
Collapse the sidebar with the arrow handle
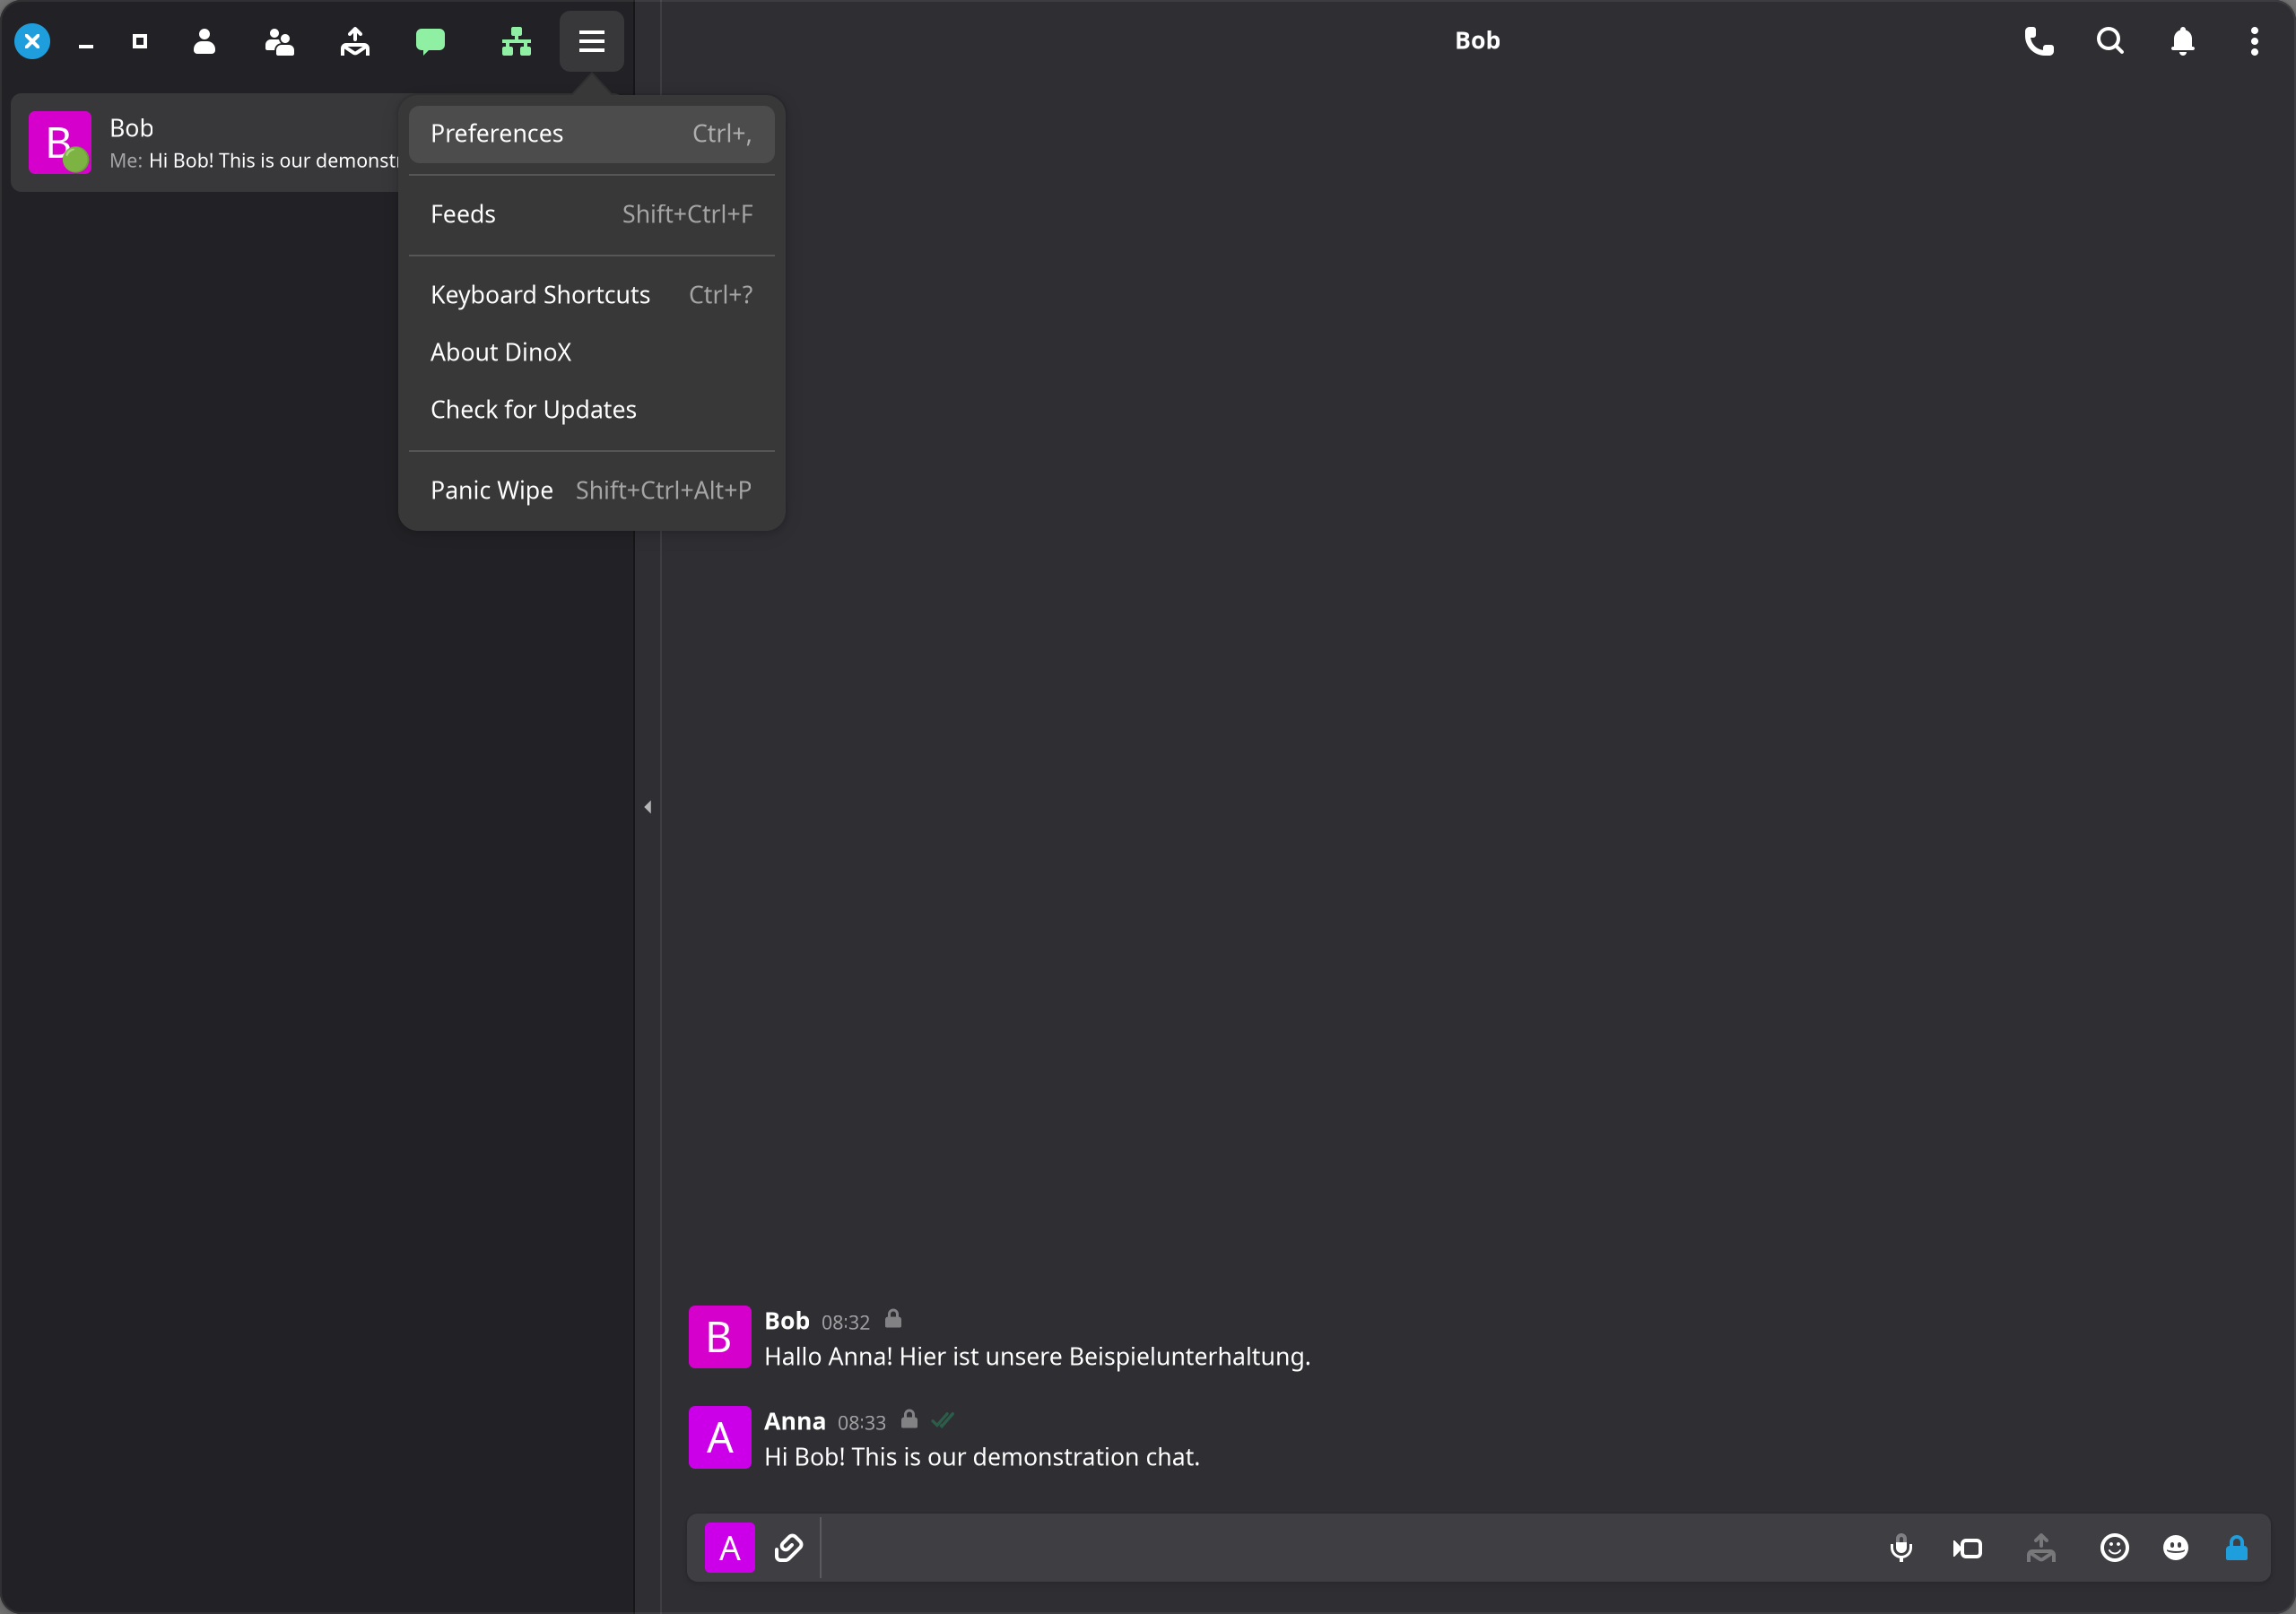coord(648,807)
